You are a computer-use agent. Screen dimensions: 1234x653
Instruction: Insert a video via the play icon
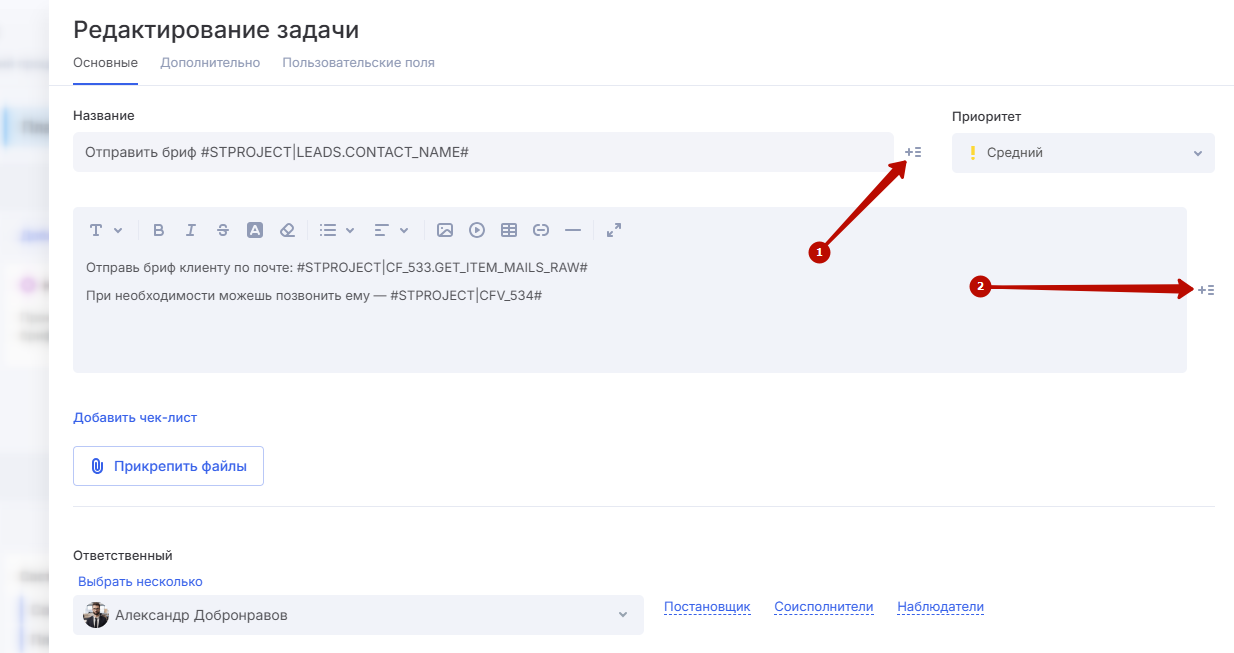[477, 230]
